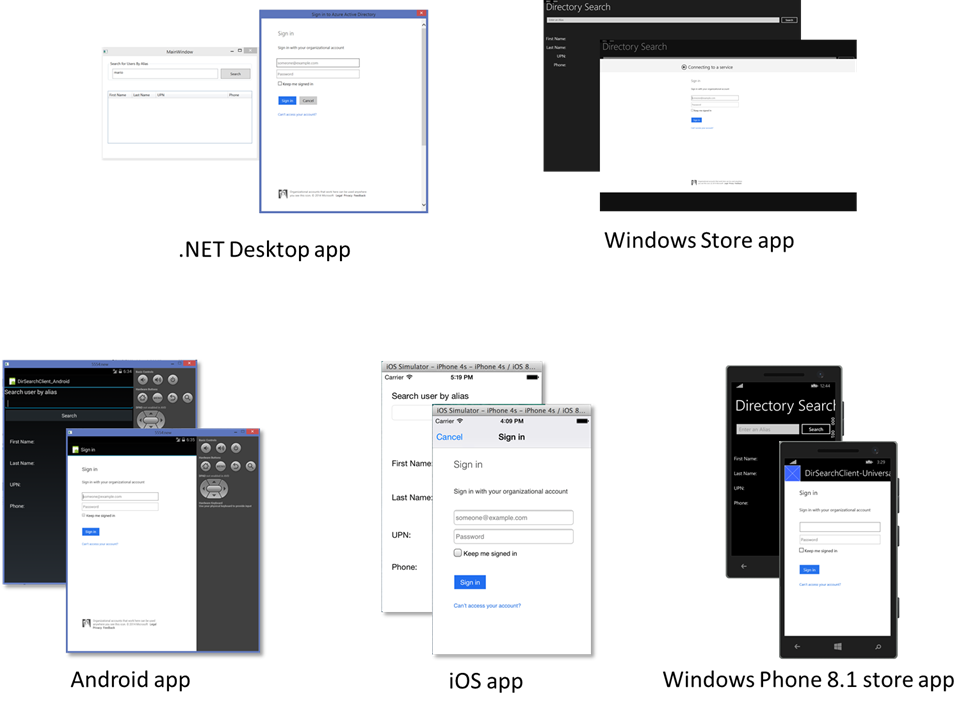Check Keep me signed in on Android

84,515
